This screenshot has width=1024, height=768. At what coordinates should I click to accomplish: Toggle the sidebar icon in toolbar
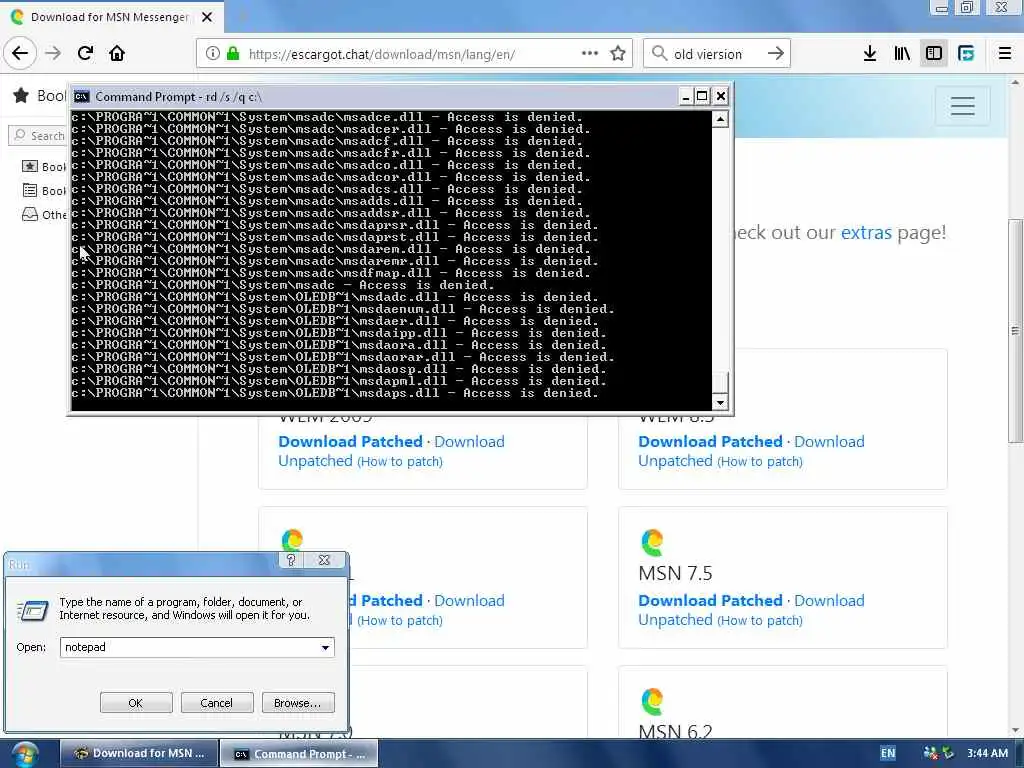click(934, 54)
